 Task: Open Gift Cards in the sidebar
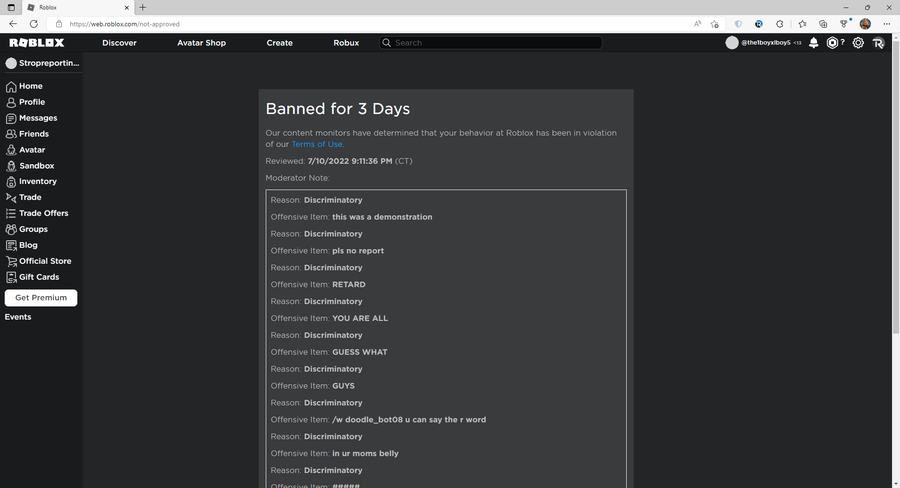[x=32, y=277]
